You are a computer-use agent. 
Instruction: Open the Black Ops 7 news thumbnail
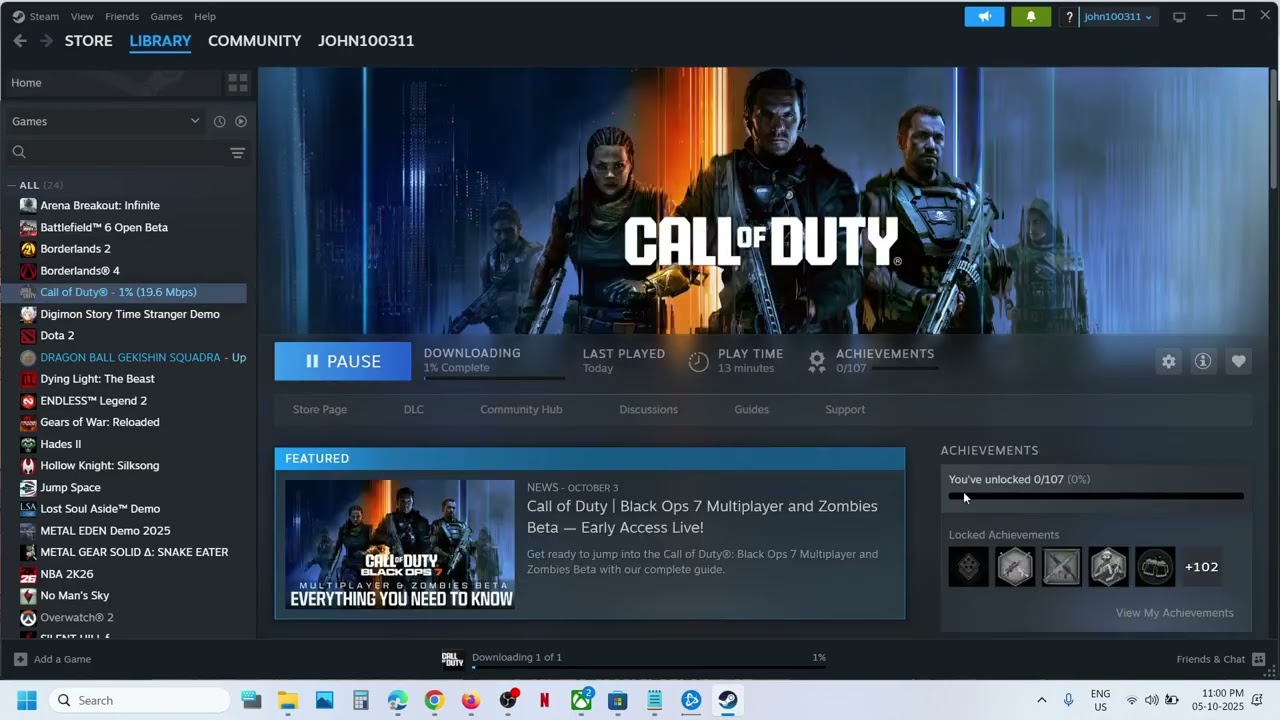click(400, 545)
